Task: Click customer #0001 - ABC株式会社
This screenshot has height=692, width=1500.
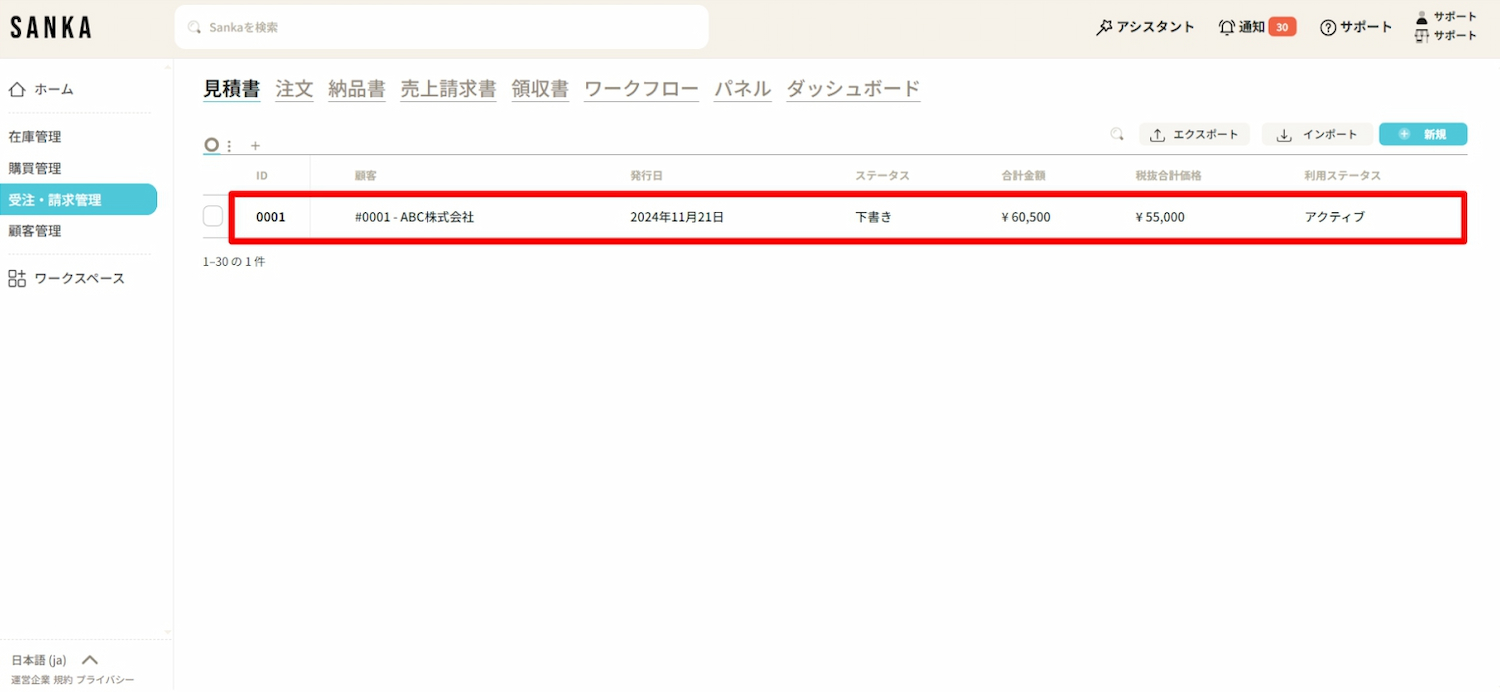Action: click(414, 216)
